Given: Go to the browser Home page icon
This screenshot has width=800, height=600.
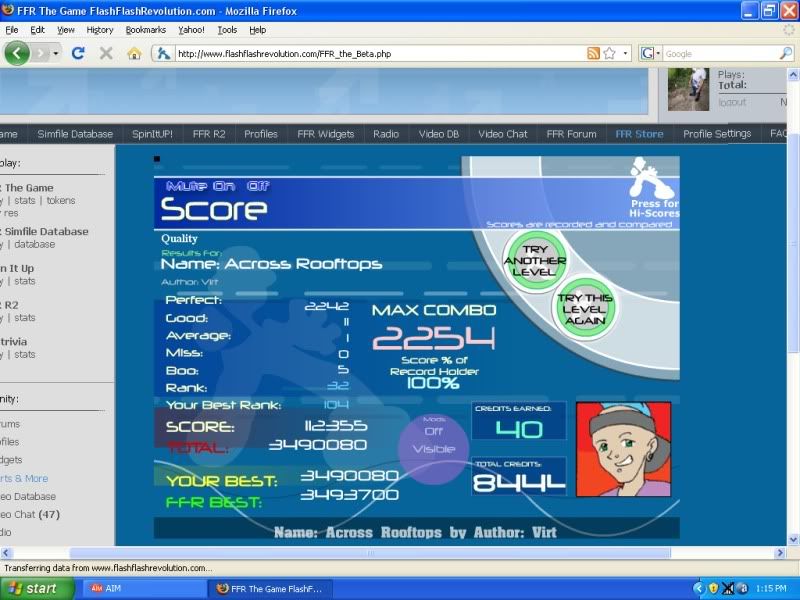Looking at the screenshot, I should [x=134, y=53].
